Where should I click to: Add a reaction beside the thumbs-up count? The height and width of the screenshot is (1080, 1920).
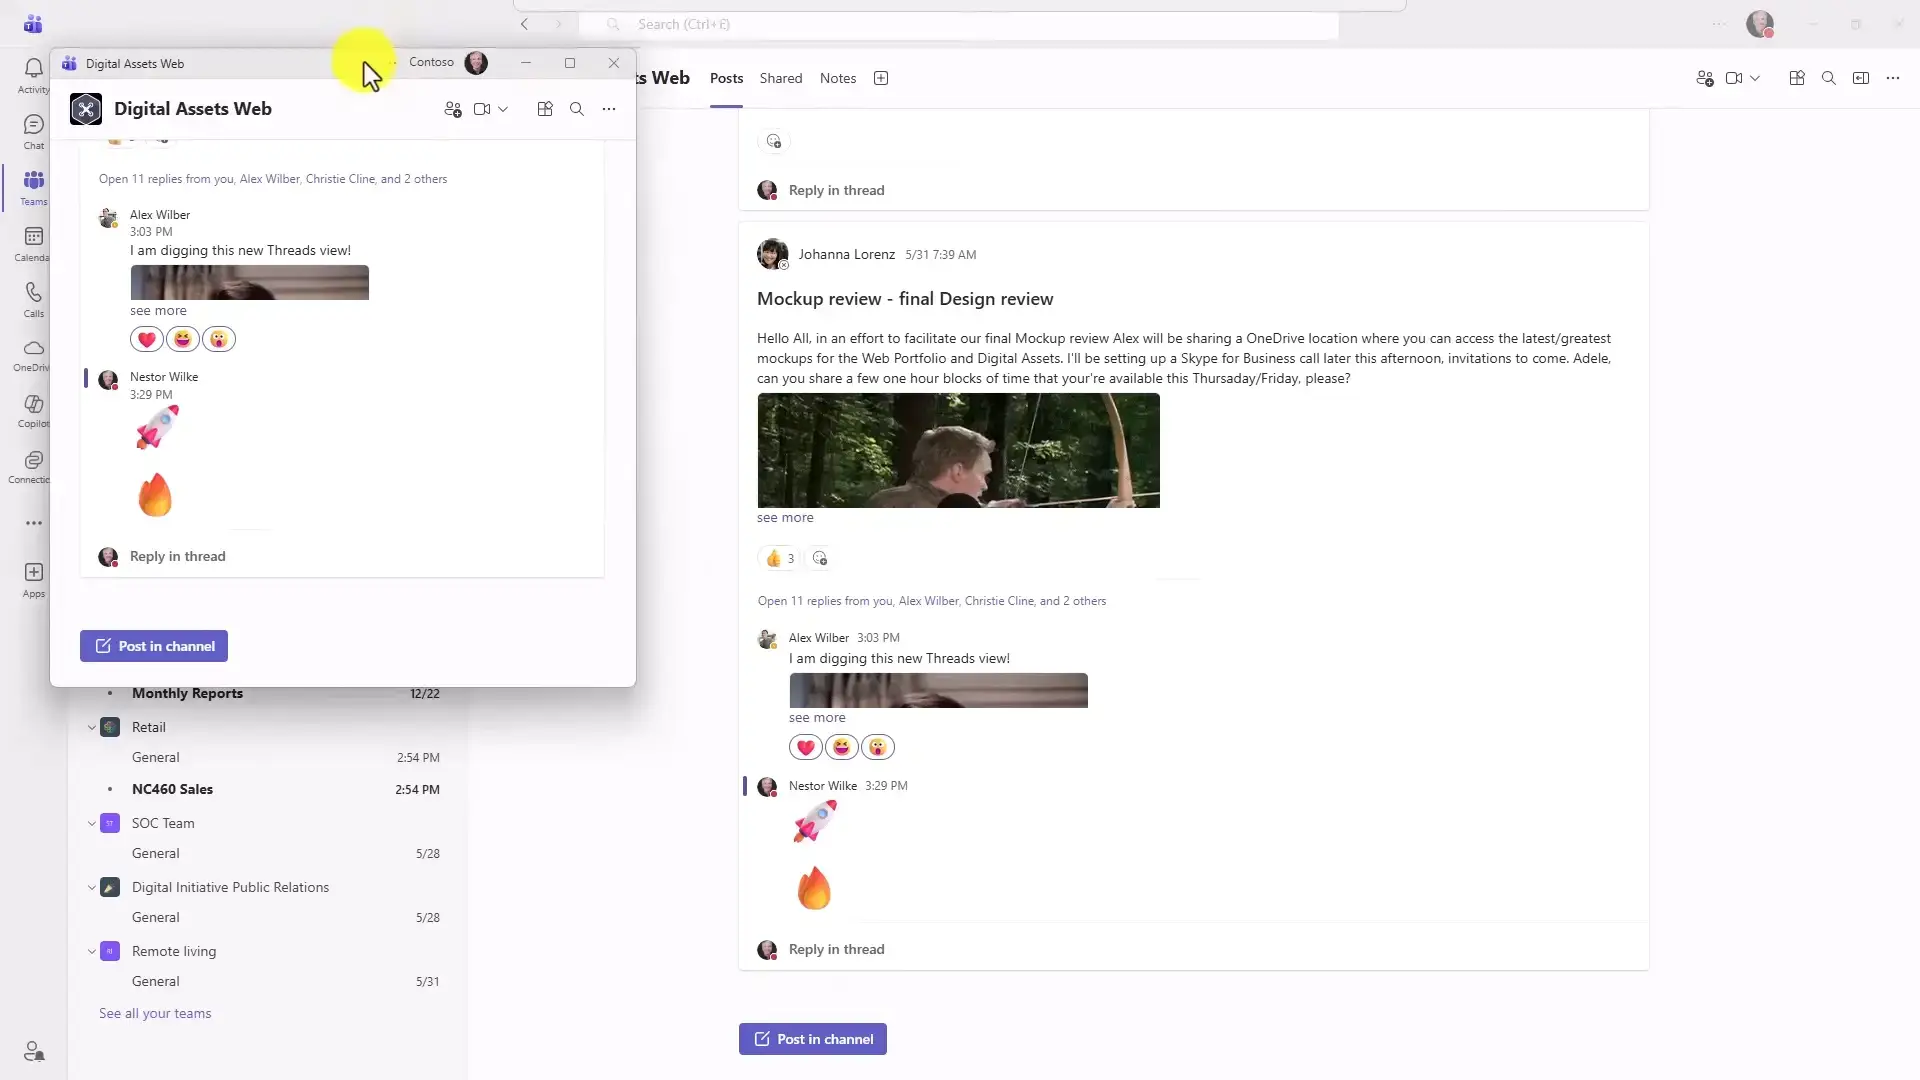click(x=820, y=558)
